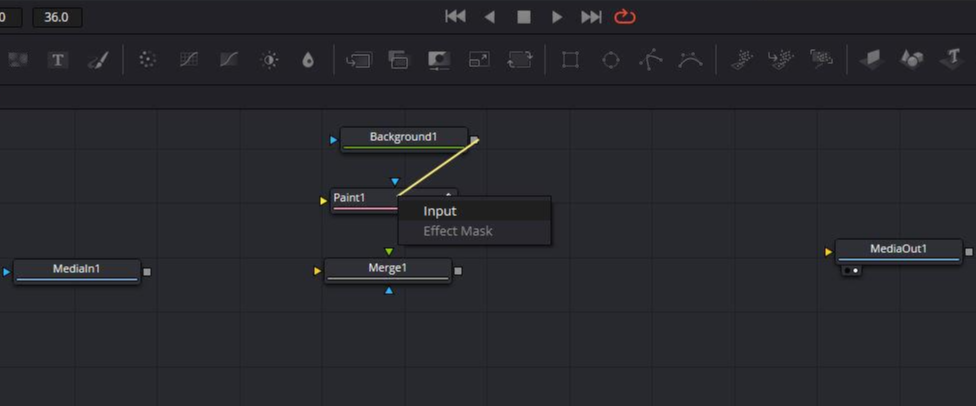Choose Input from the connection menu
The height and width of the screenshot is (406, 976).
pos(474,211)
